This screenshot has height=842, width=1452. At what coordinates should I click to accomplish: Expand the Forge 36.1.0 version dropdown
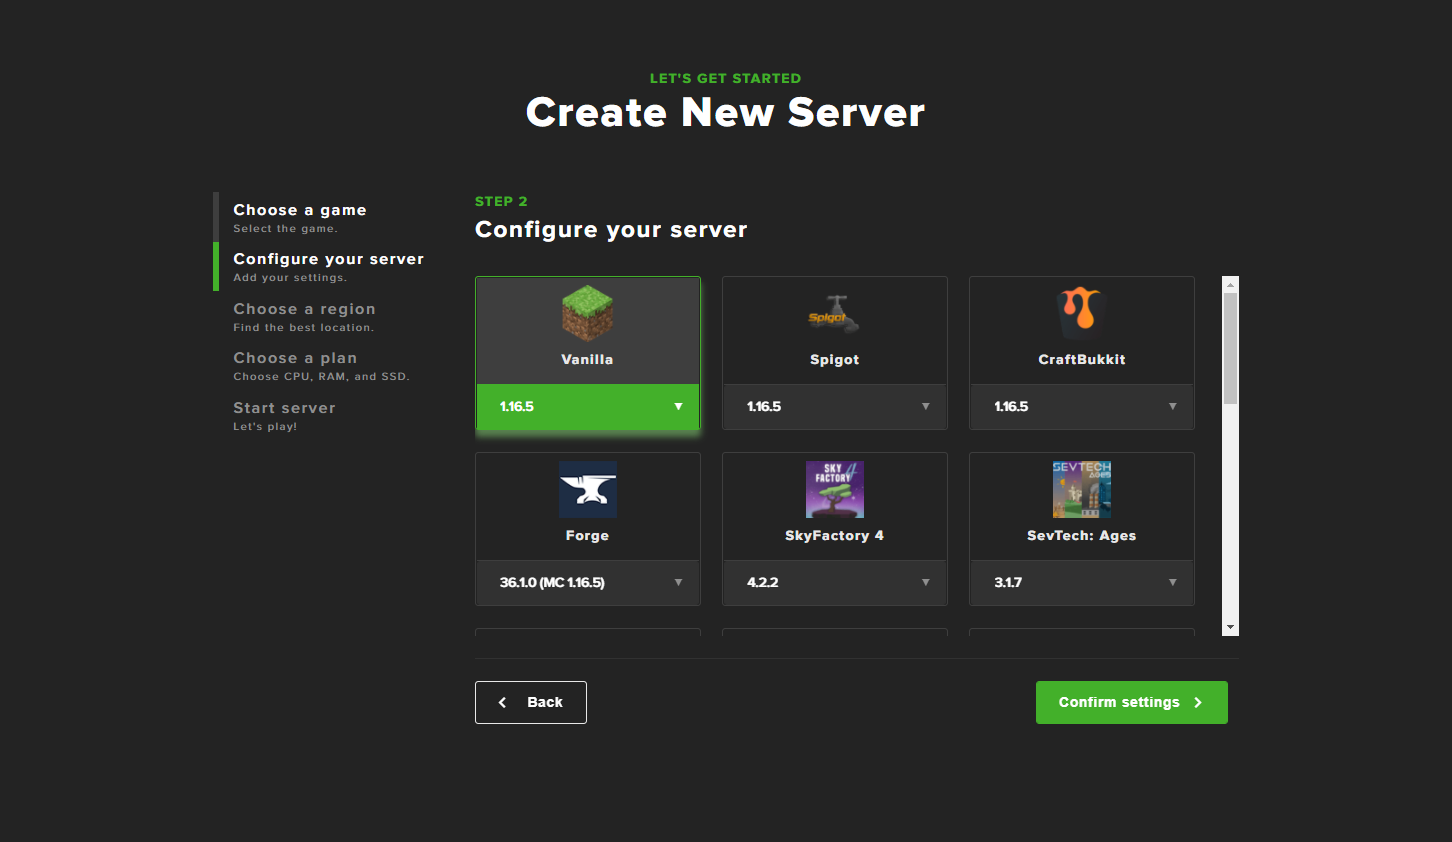588,583
